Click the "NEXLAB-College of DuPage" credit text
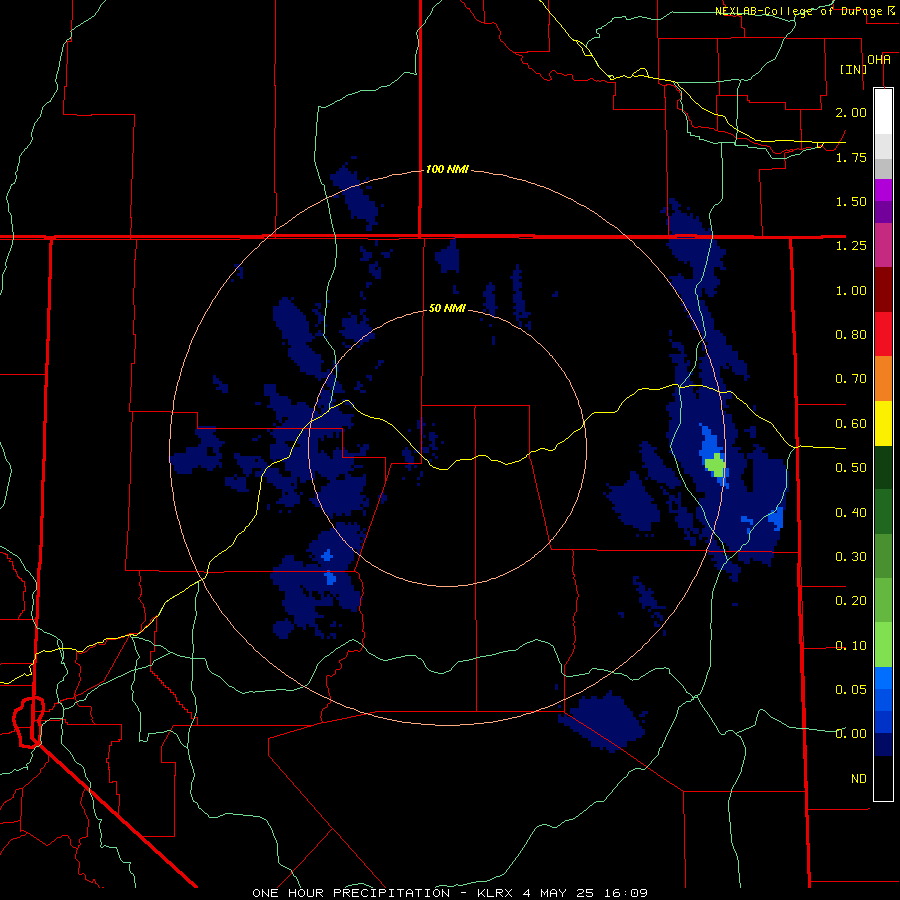This screenshot has height=900, width=900. (x=800, y=11)
